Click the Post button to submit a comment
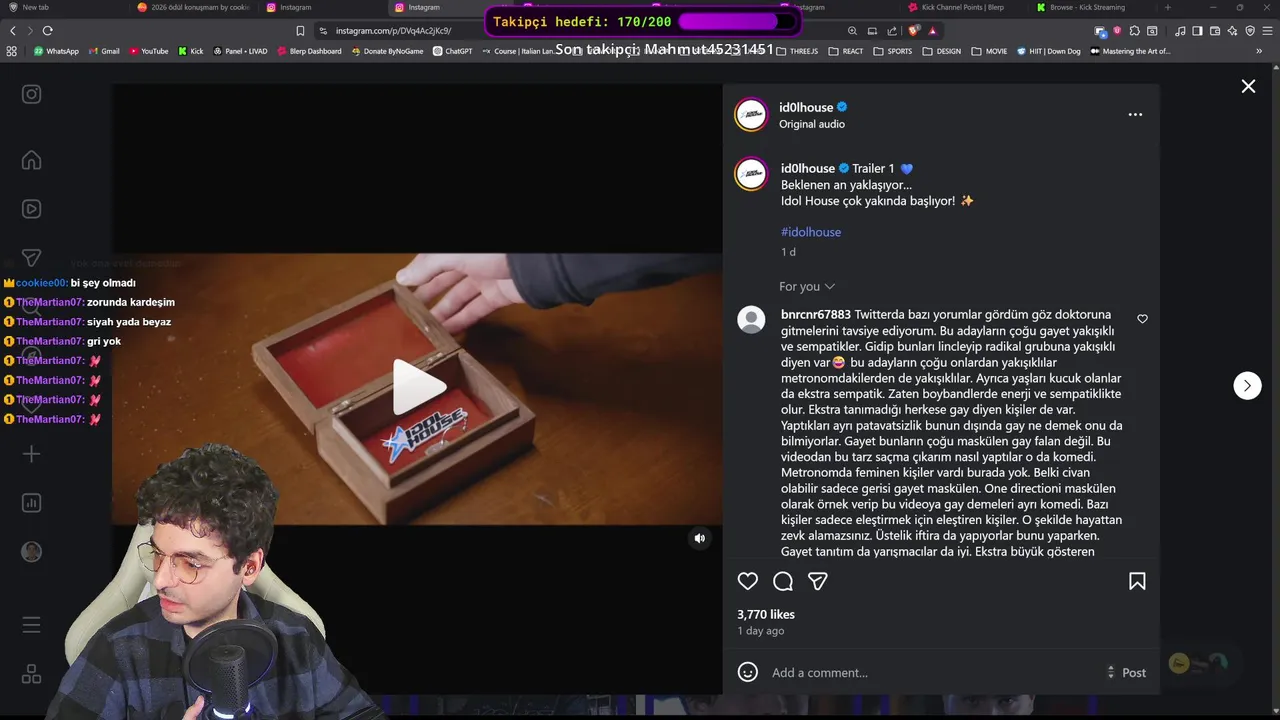This screenshot has width=1280, height=720. click(1134, 673)
